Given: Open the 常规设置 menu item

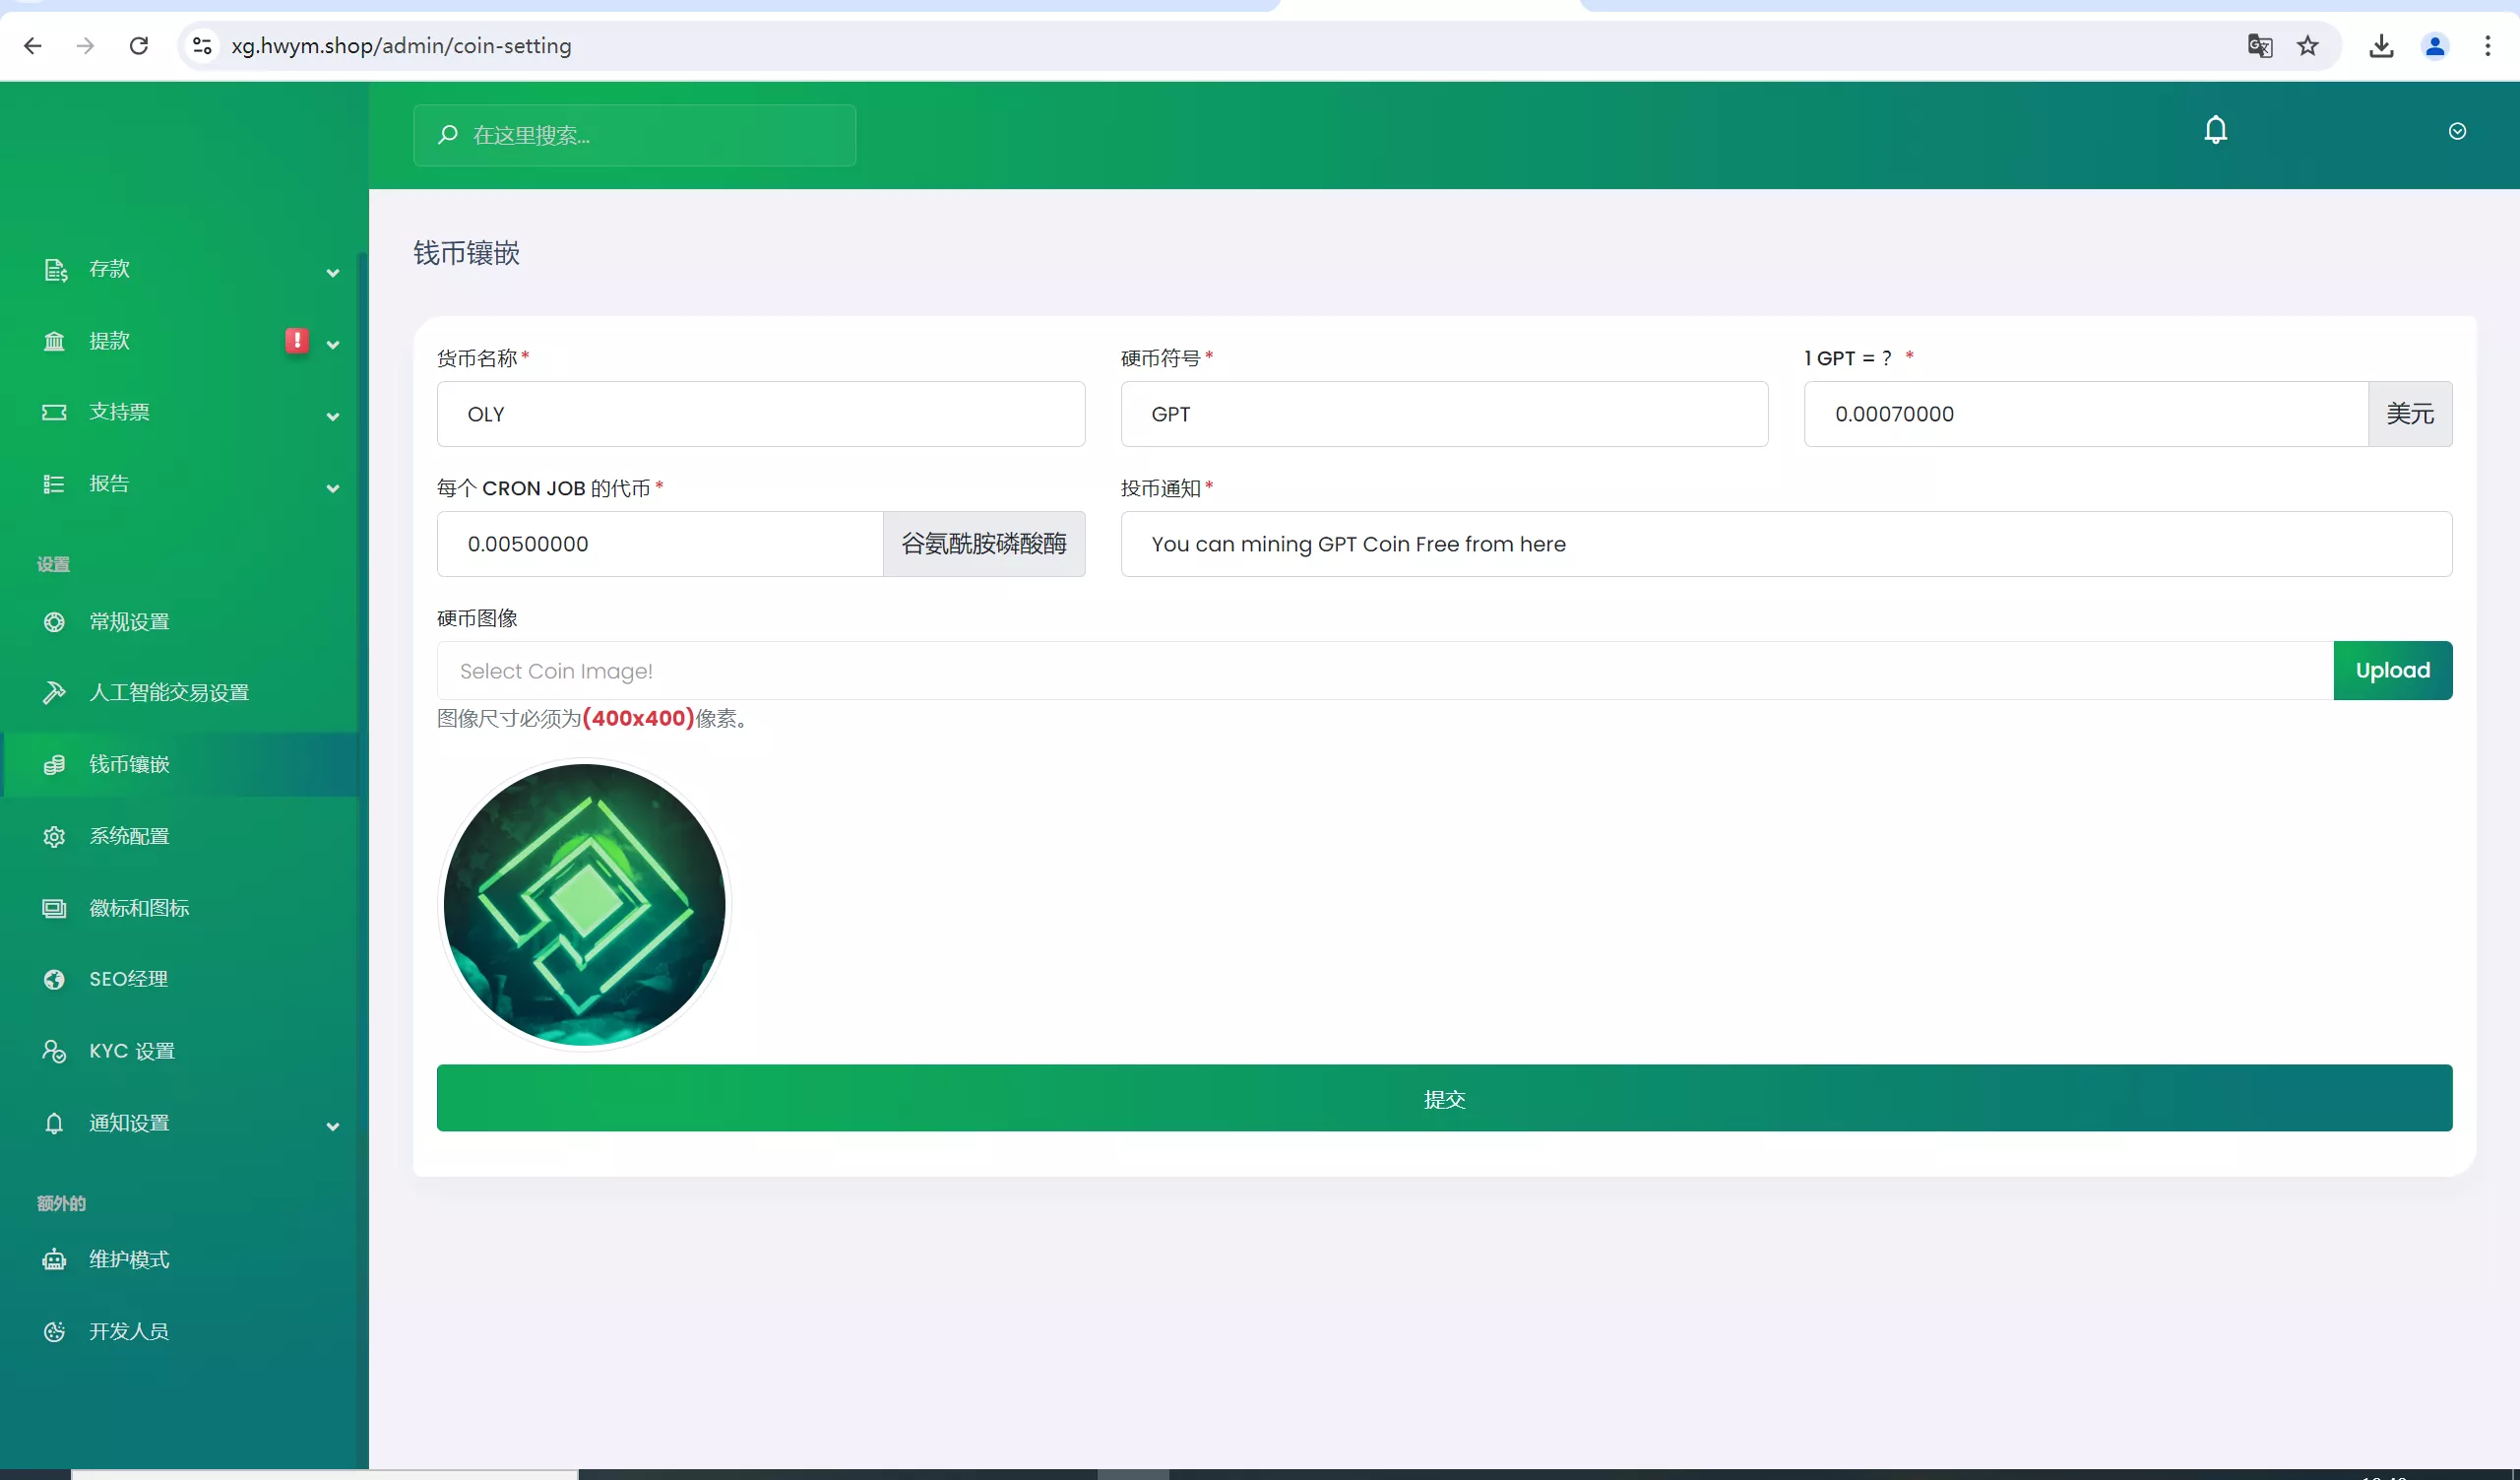Looking at the screenshot, I should tap(129, 622).
